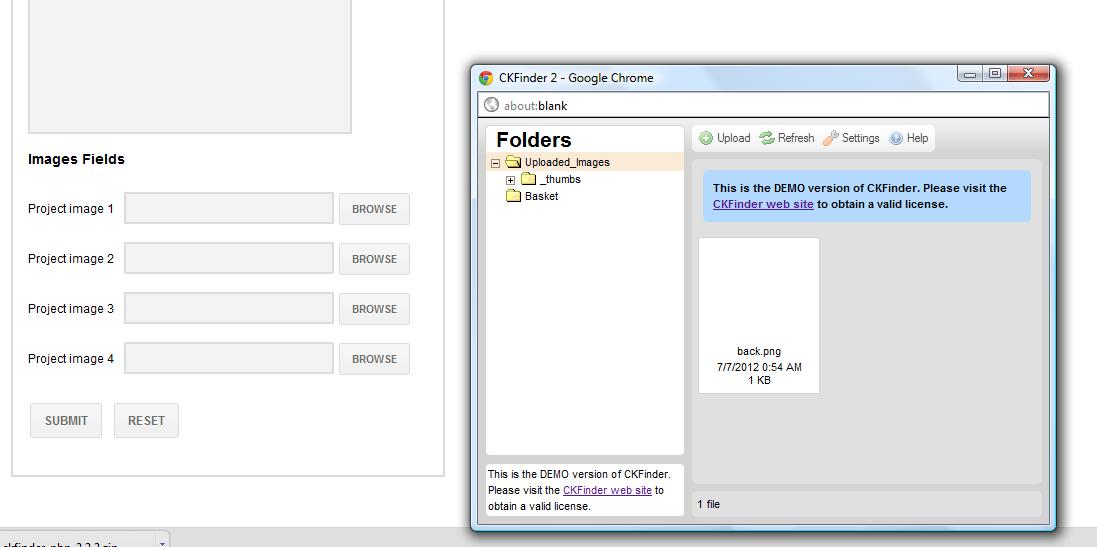Expand the _thumbs folder node
Viewport: 1097px width, 547px height.
pos(511,180)
